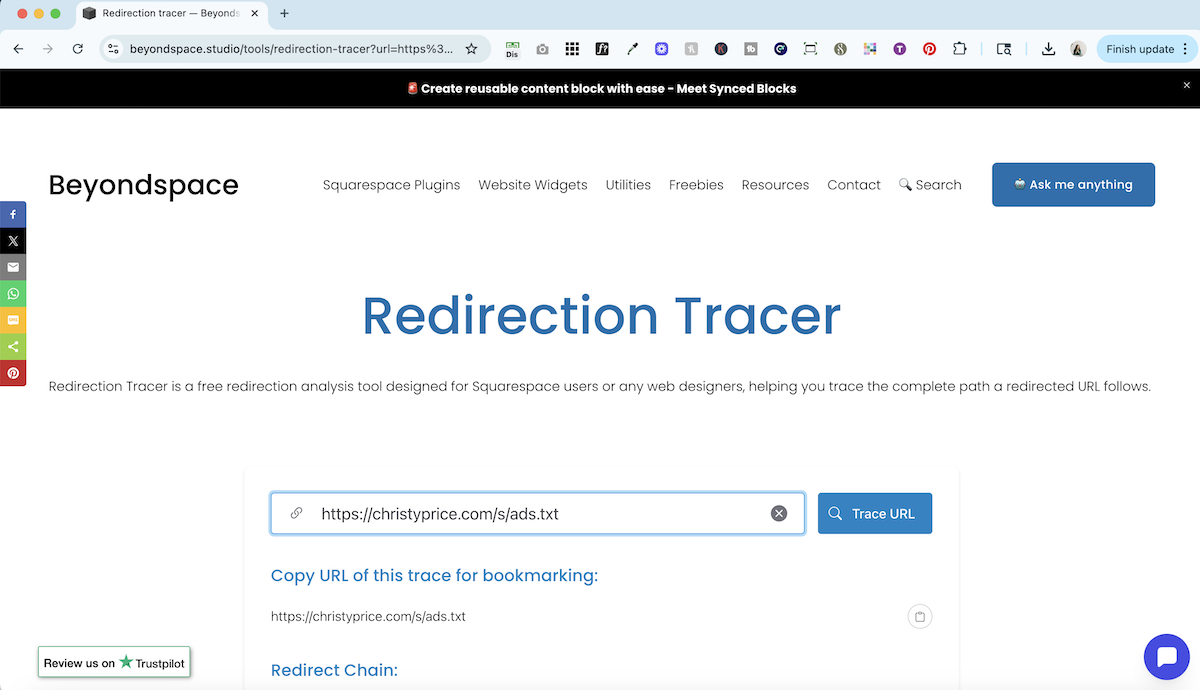Open the 'Dis' extension in the toolbar
1200x690 pixels.
tap(512, 48)
